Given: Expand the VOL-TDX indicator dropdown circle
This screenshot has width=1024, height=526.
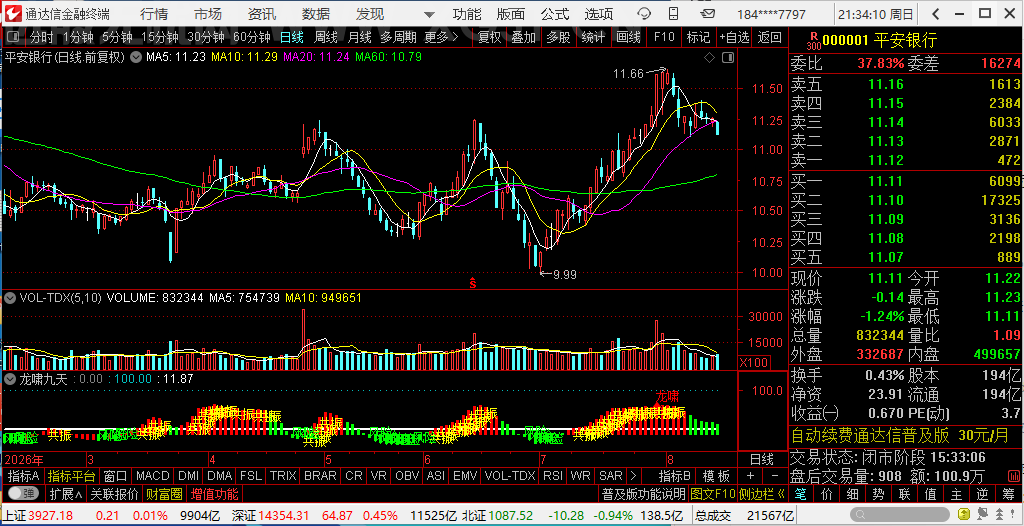Looking at the screenshot, I should tap(10, 298).
